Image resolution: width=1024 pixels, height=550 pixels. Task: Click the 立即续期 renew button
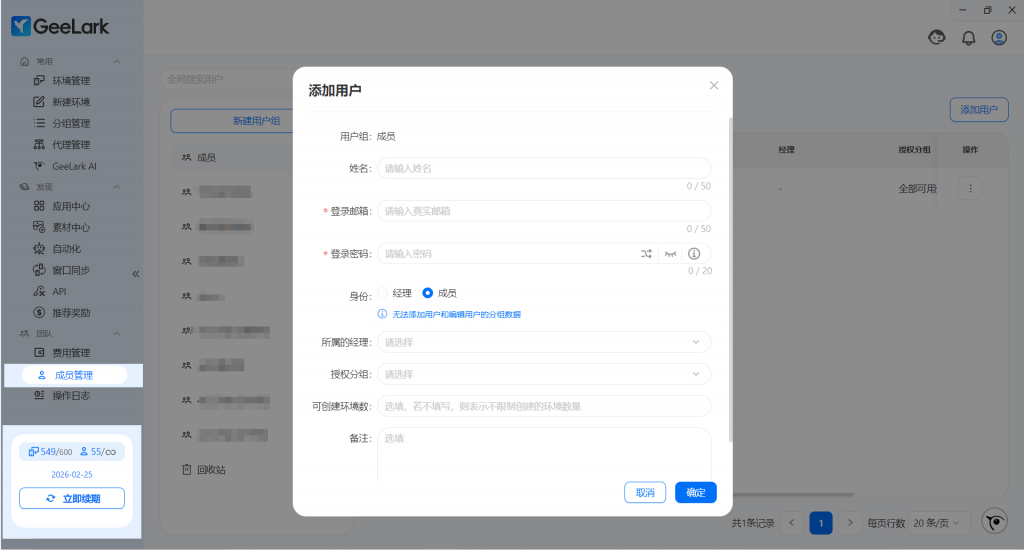point(72,498)
